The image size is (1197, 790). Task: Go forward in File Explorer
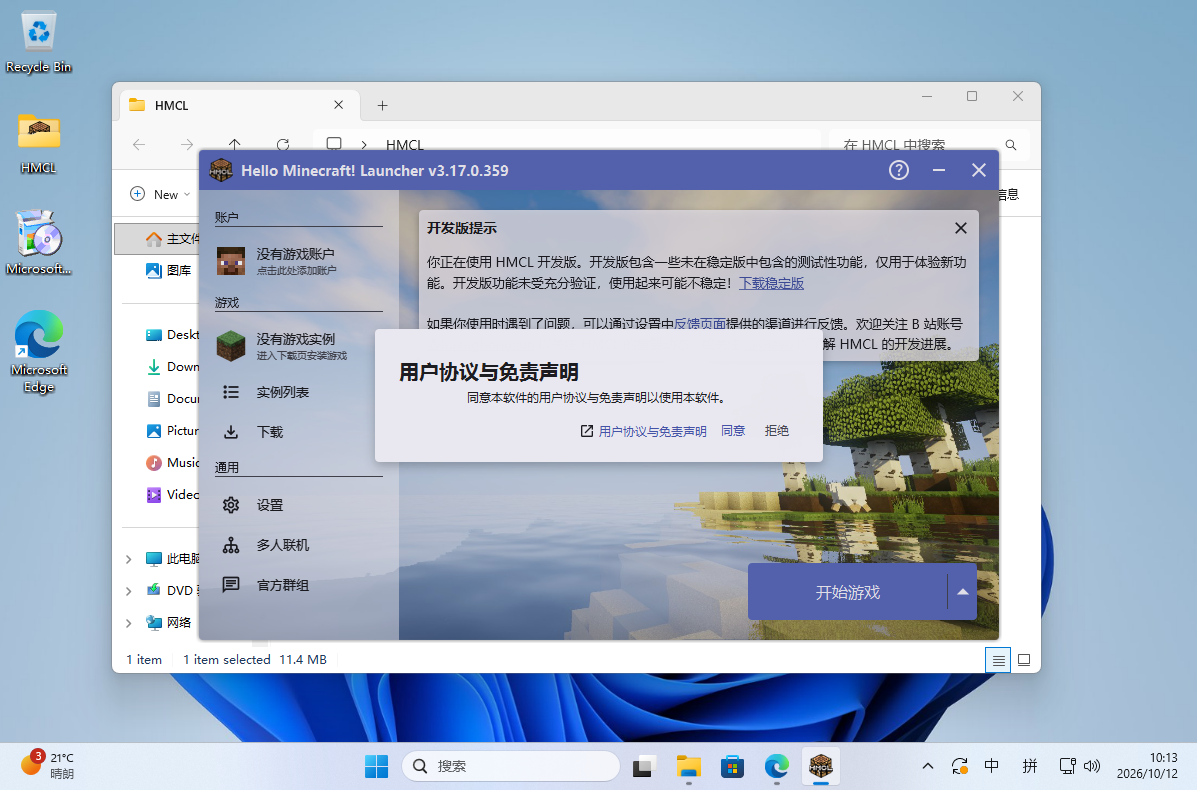click(x=186, y=144)
